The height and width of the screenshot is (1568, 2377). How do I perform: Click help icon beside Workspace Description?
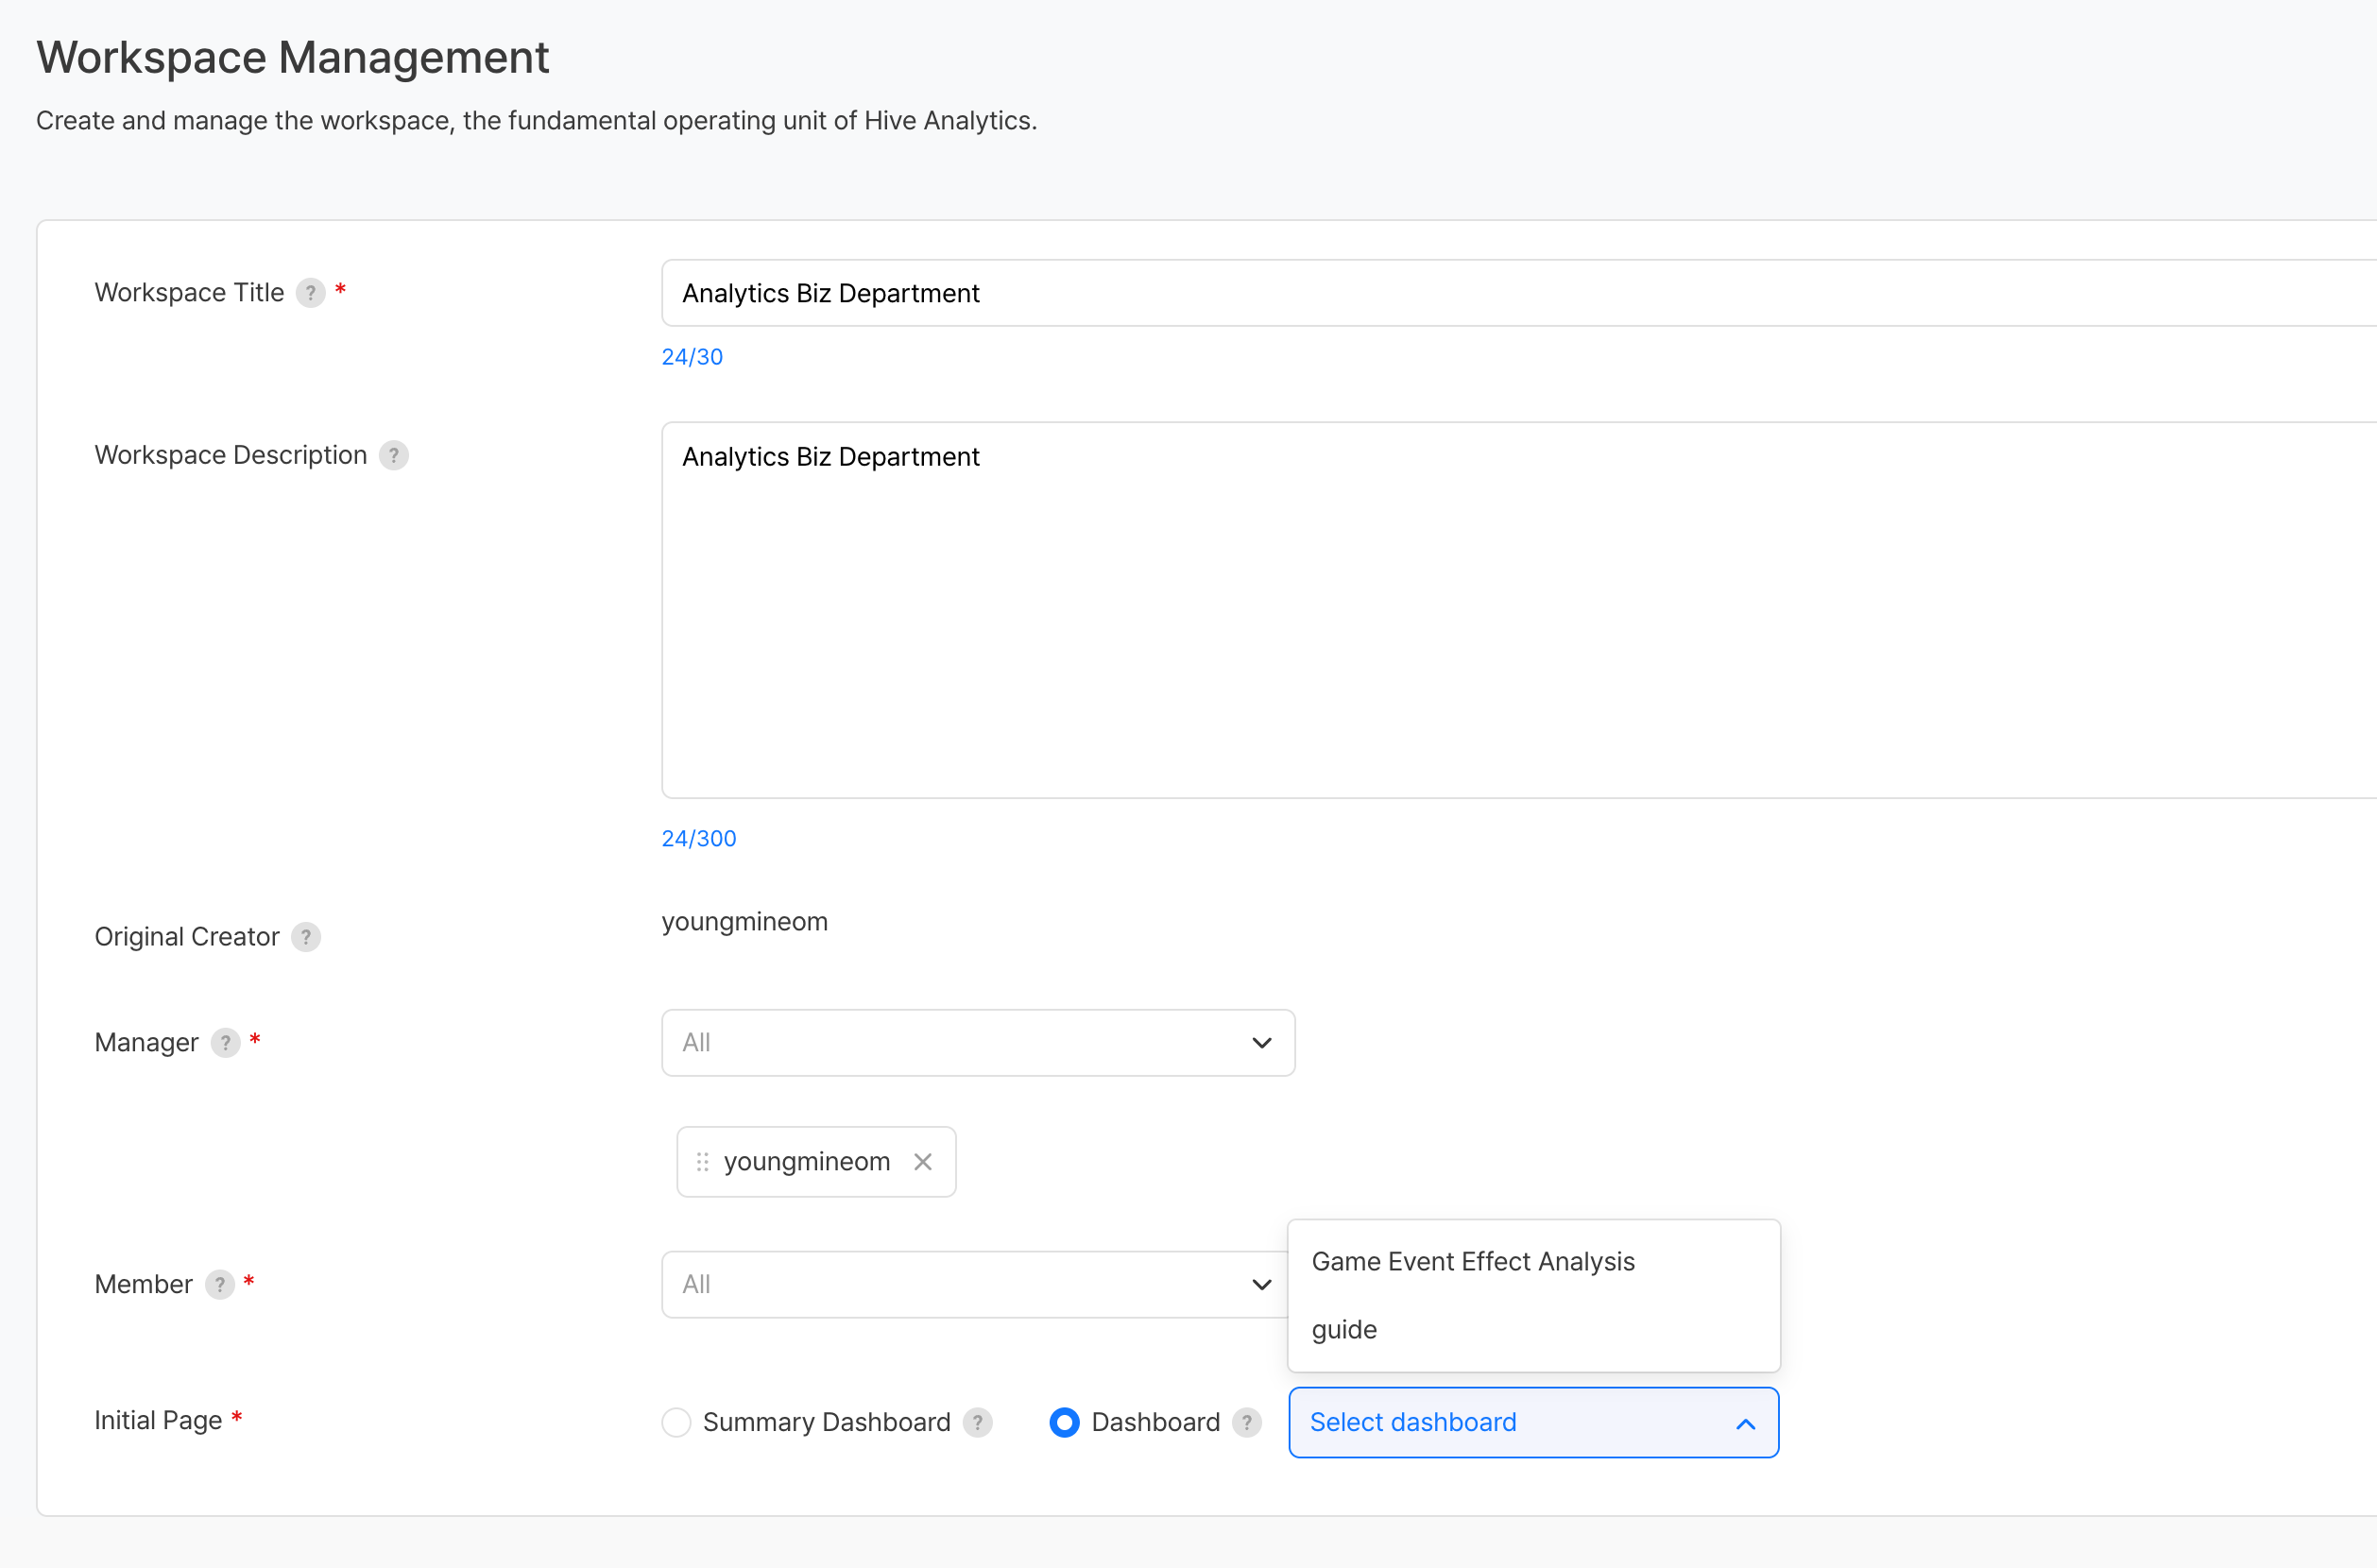[394, 456]
